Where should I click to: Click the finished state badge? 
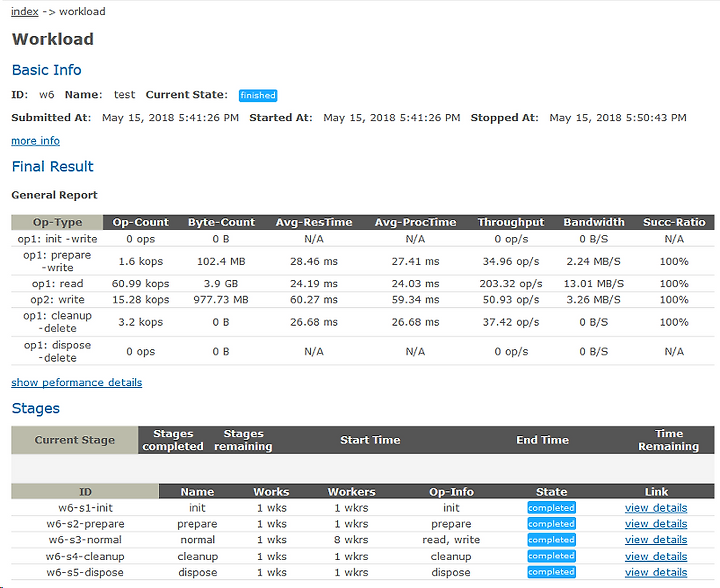(258, 95)
